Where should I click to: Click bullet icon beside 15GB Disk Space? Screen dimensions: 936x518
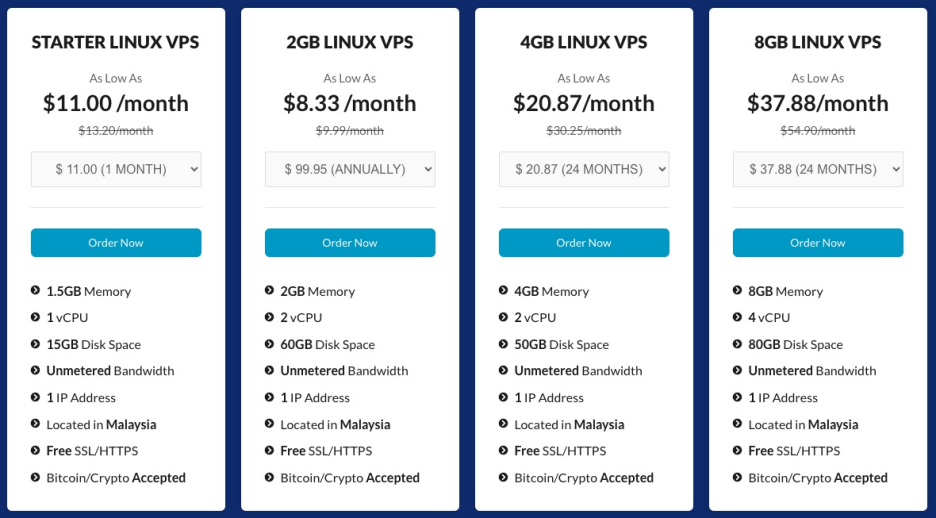(x=35, y=344)
